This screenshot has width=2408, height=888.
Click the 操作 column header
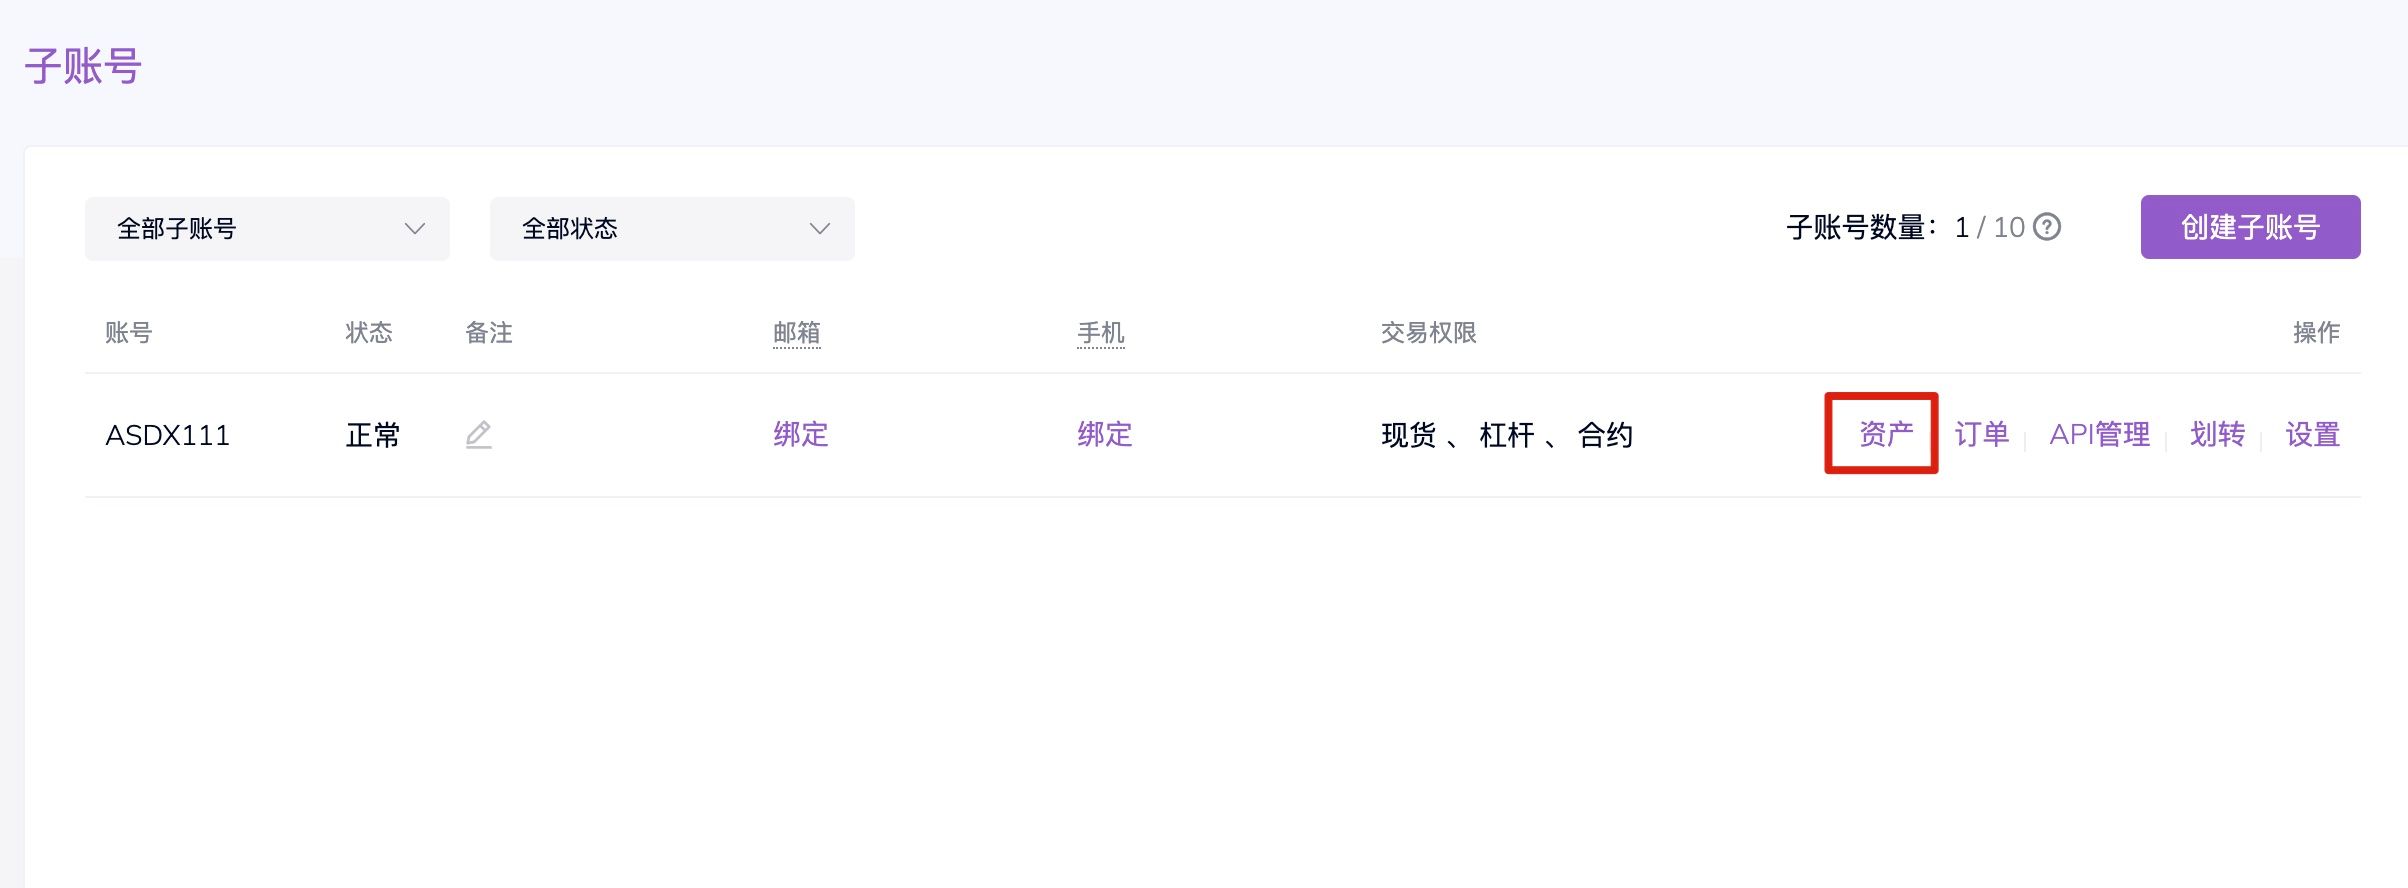(2316, 333)
